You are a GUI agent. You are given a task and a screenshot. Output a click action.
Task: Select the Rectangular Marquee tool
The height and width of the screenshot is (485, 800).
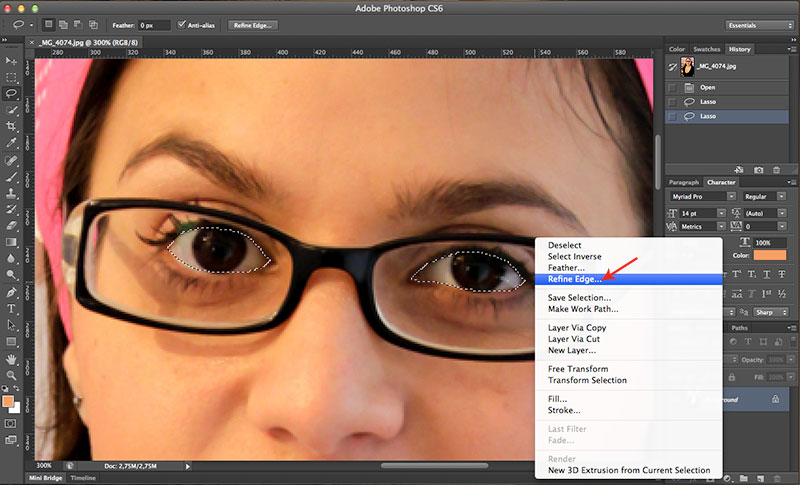[x=12, y=77]
